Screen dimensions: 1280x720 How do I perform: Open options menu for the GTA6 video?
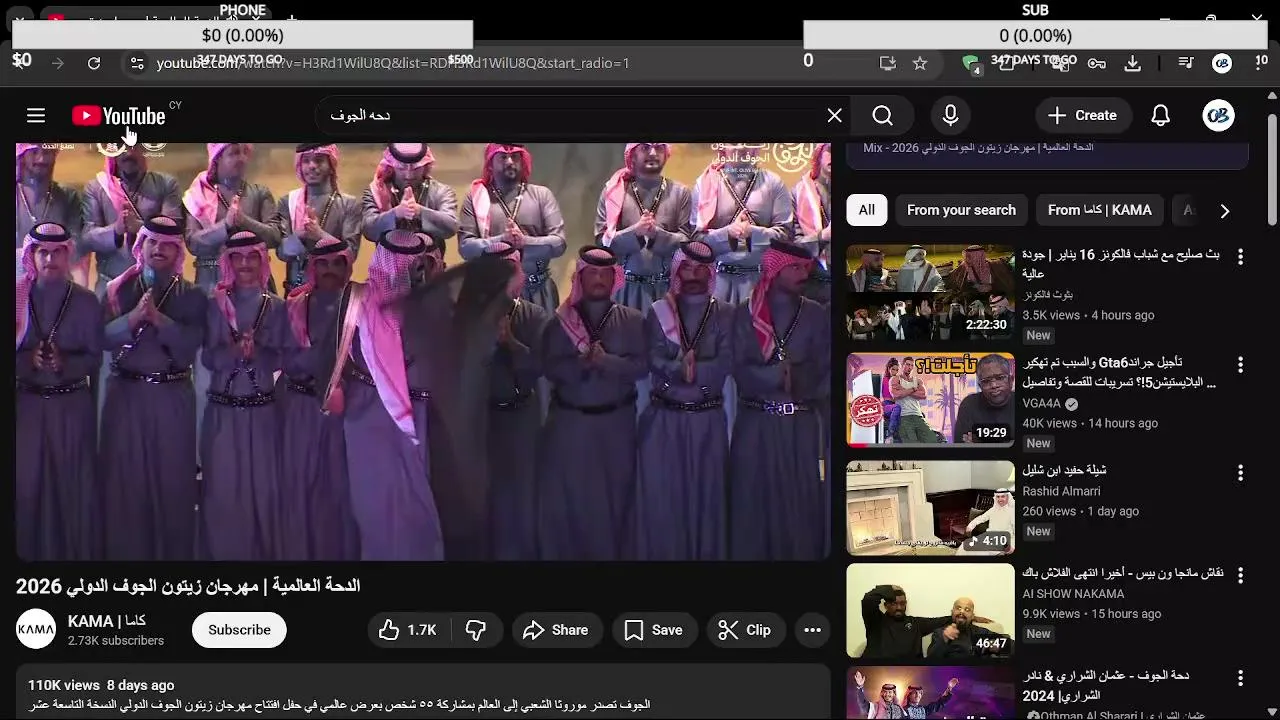pyautogui.click(x=1240, y=365)
